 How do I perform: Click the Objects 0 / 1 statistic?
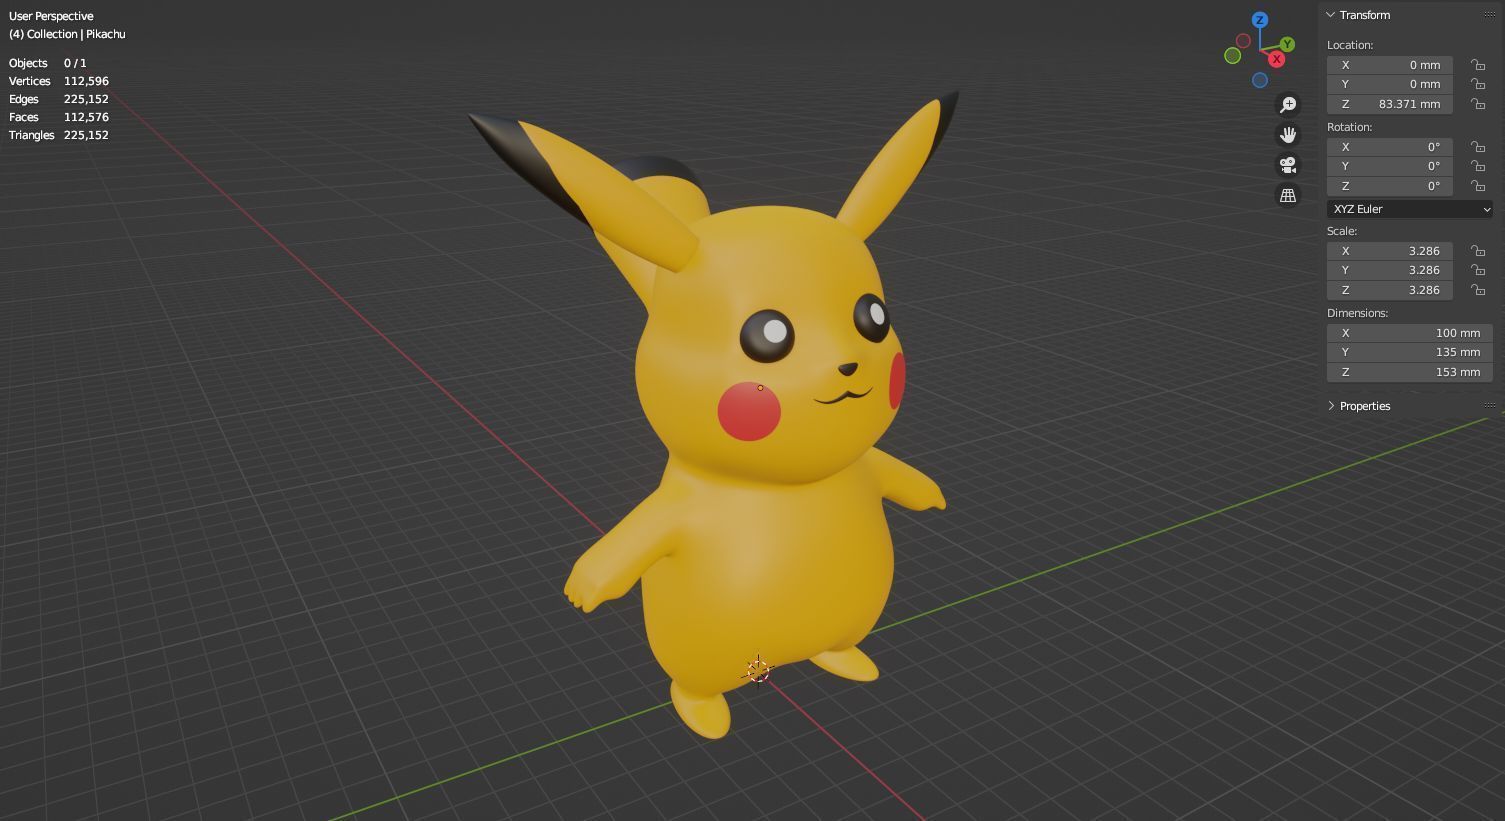[x=47, y=63]
